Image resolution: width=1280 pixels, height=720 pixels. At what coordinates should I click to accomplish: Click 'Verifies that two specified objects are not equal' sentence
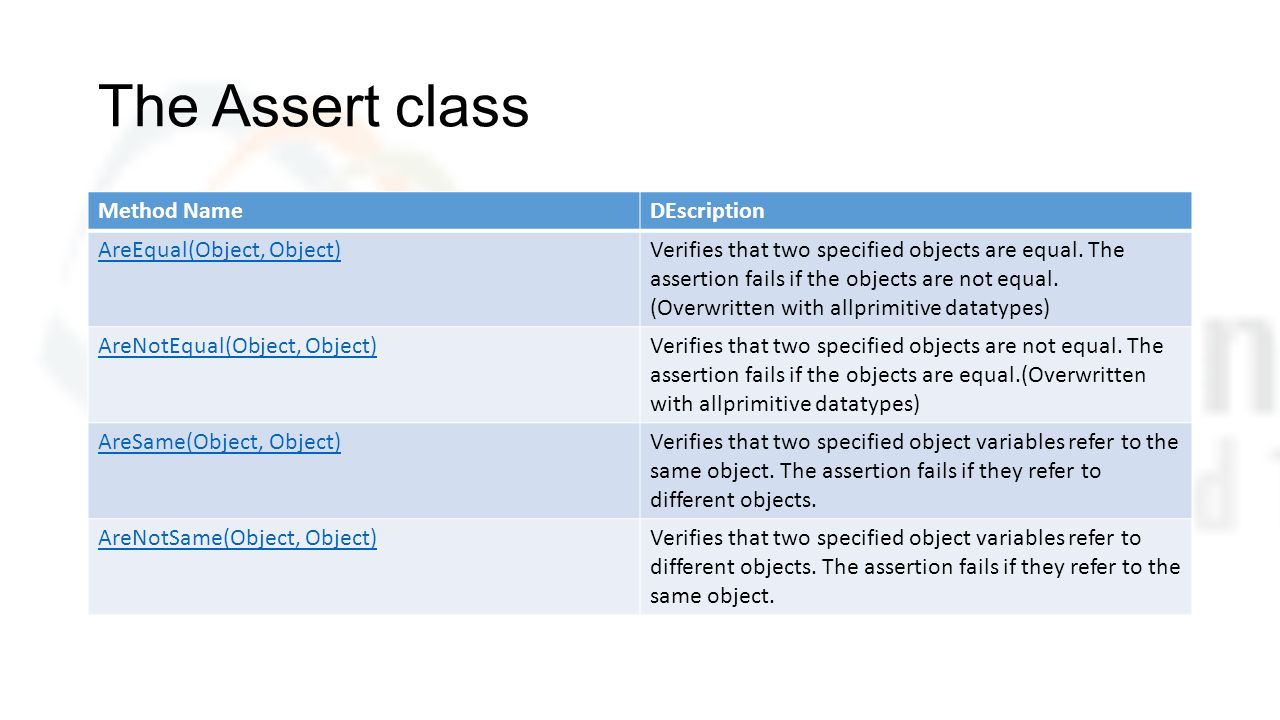[x=887, y=346]
